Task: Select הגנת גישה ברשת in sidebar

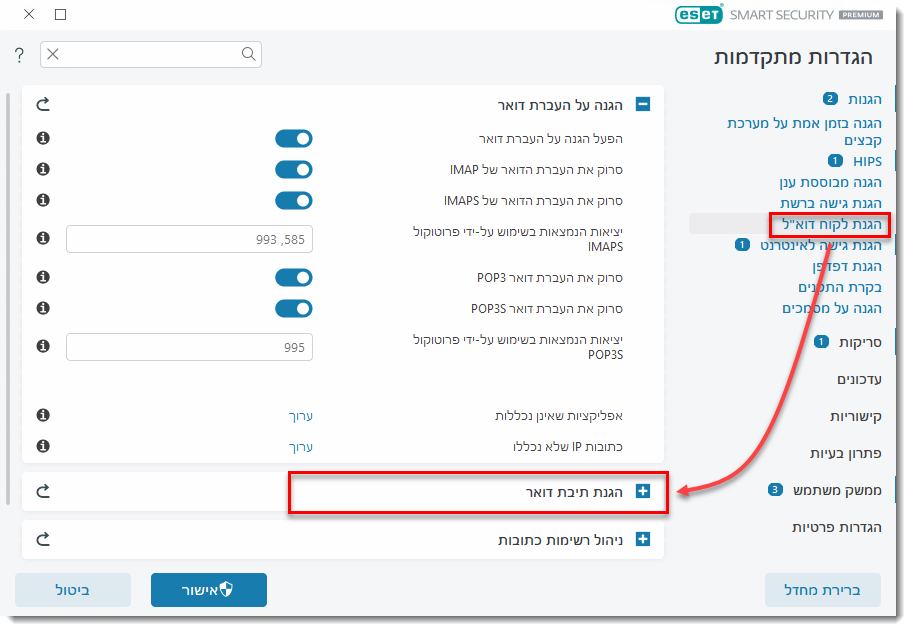Action: click(x=831, y=203)
